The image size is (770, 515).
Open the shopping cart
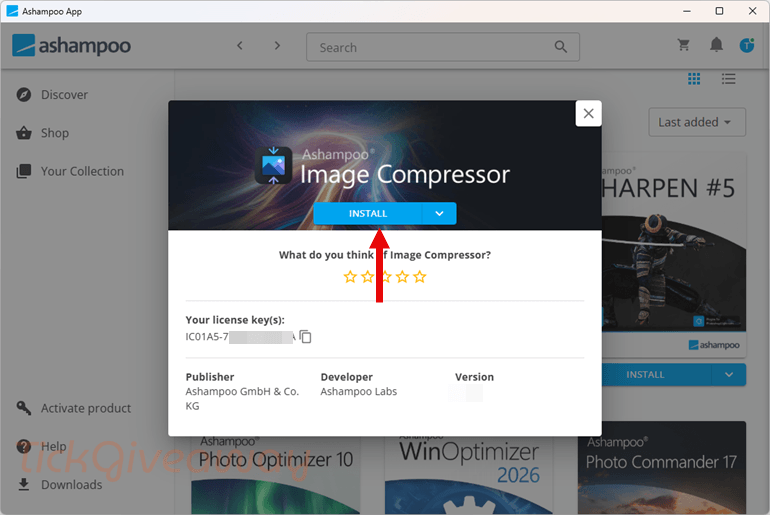tap(683, 45)
